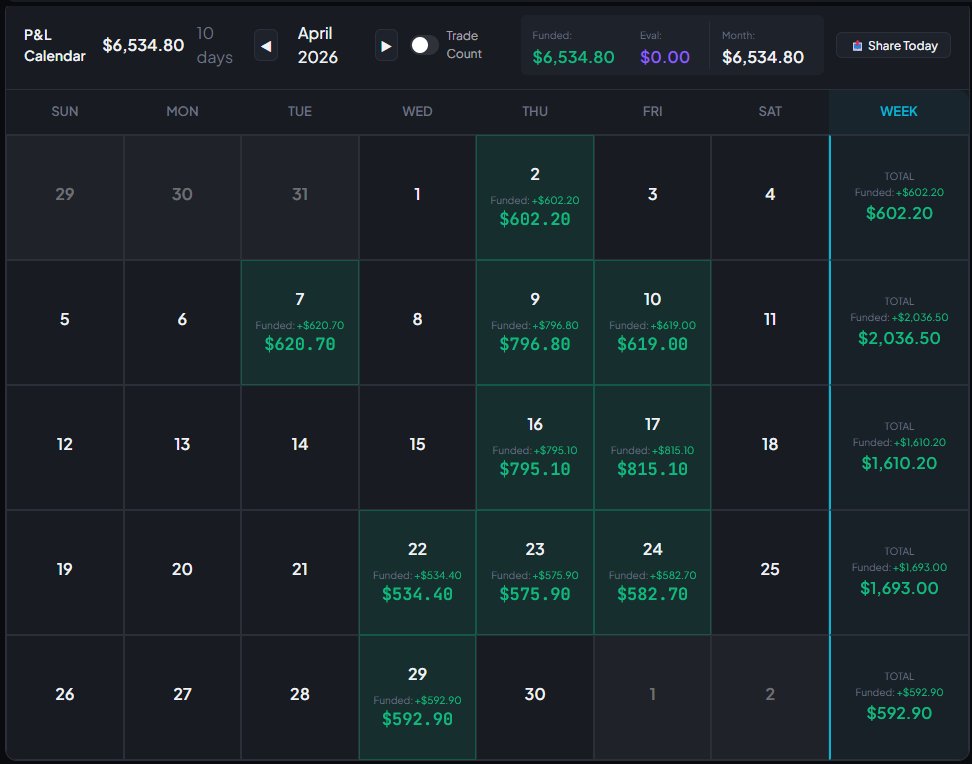This screenshot has height=764, width=972.
Task: Select day April 25
Action: (770, 572)
